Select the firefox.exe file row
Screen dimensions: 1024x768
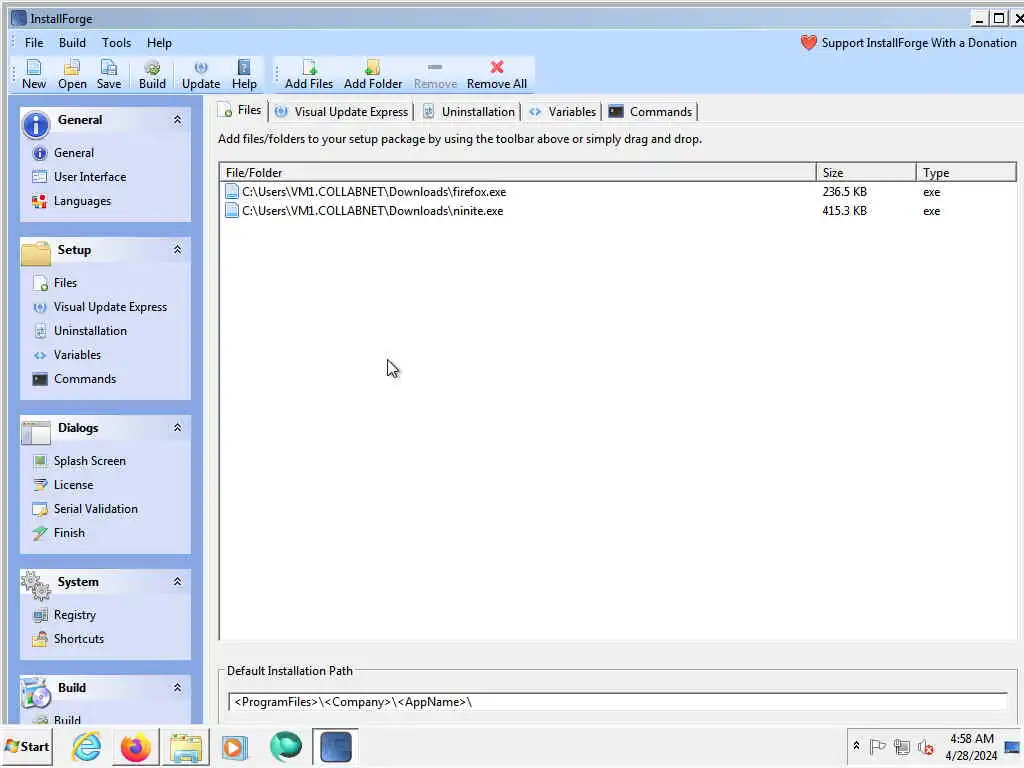point(617,192)
